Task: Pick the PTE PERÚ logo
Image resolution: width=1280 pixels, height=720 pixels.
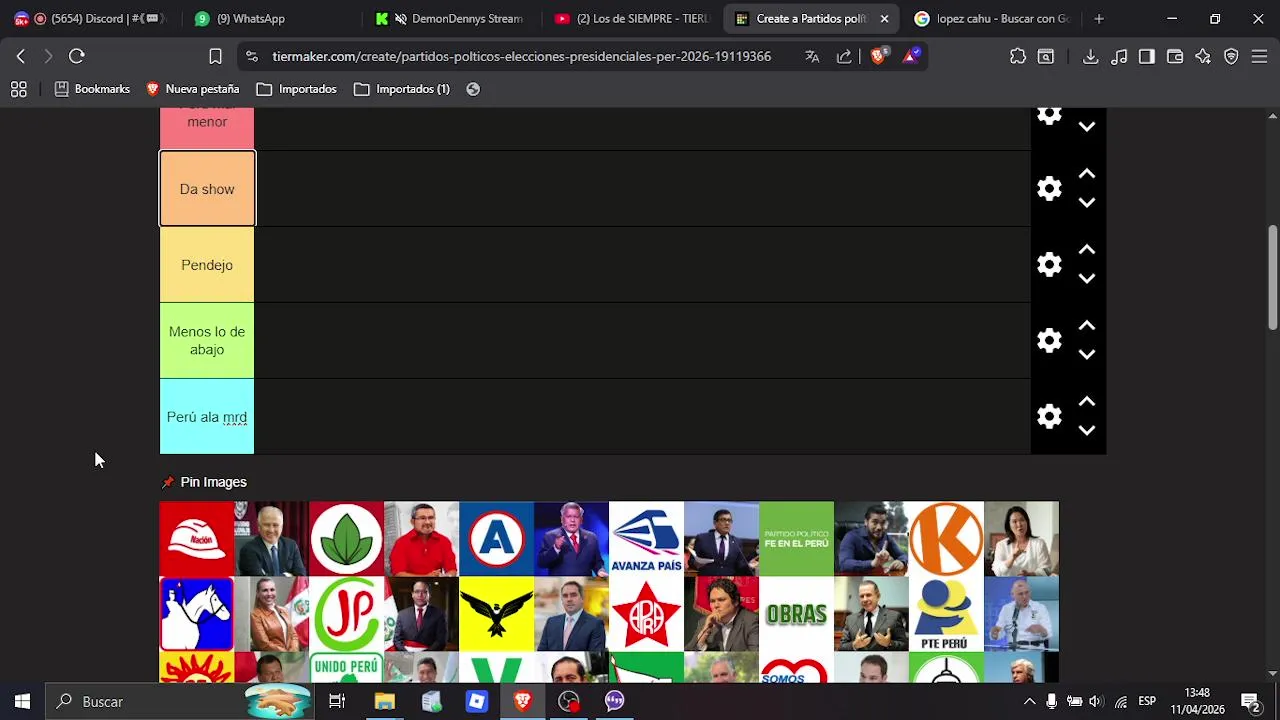Action: 947,614
